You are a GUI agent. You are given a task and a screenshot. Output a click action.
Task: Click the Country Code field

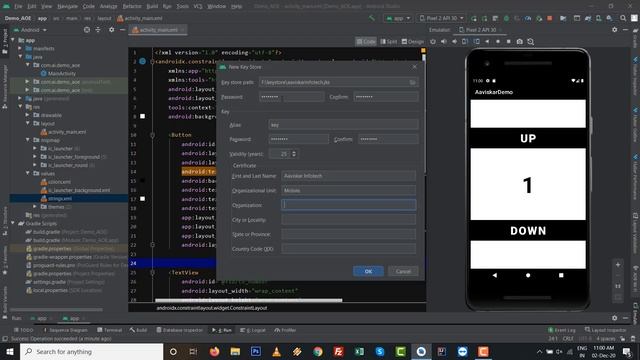(349, 249)
